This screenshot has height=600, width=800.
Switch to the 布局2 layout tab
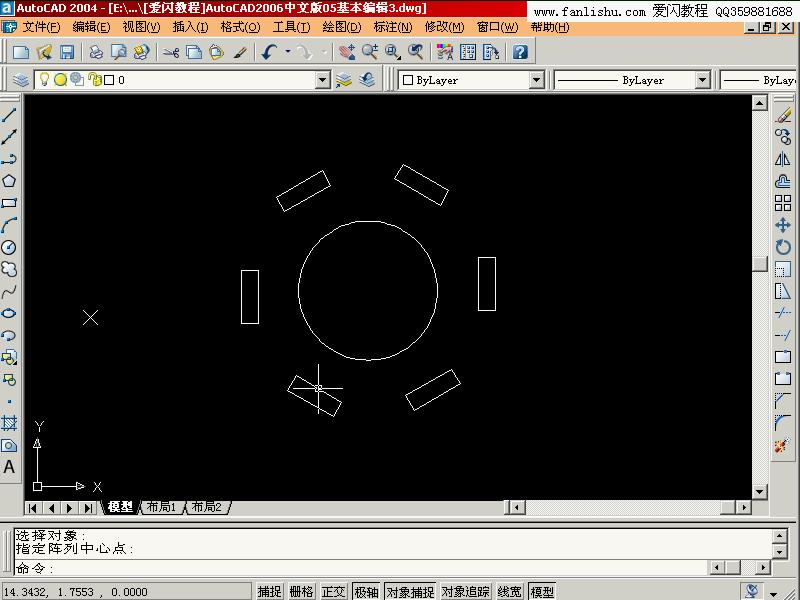coord(207,507)
